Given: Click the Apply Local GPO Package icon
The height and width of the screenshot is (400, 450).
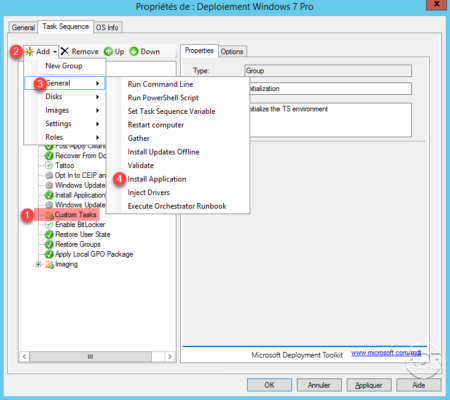Looking at the screenshot, I should click(x=49, y=254).
